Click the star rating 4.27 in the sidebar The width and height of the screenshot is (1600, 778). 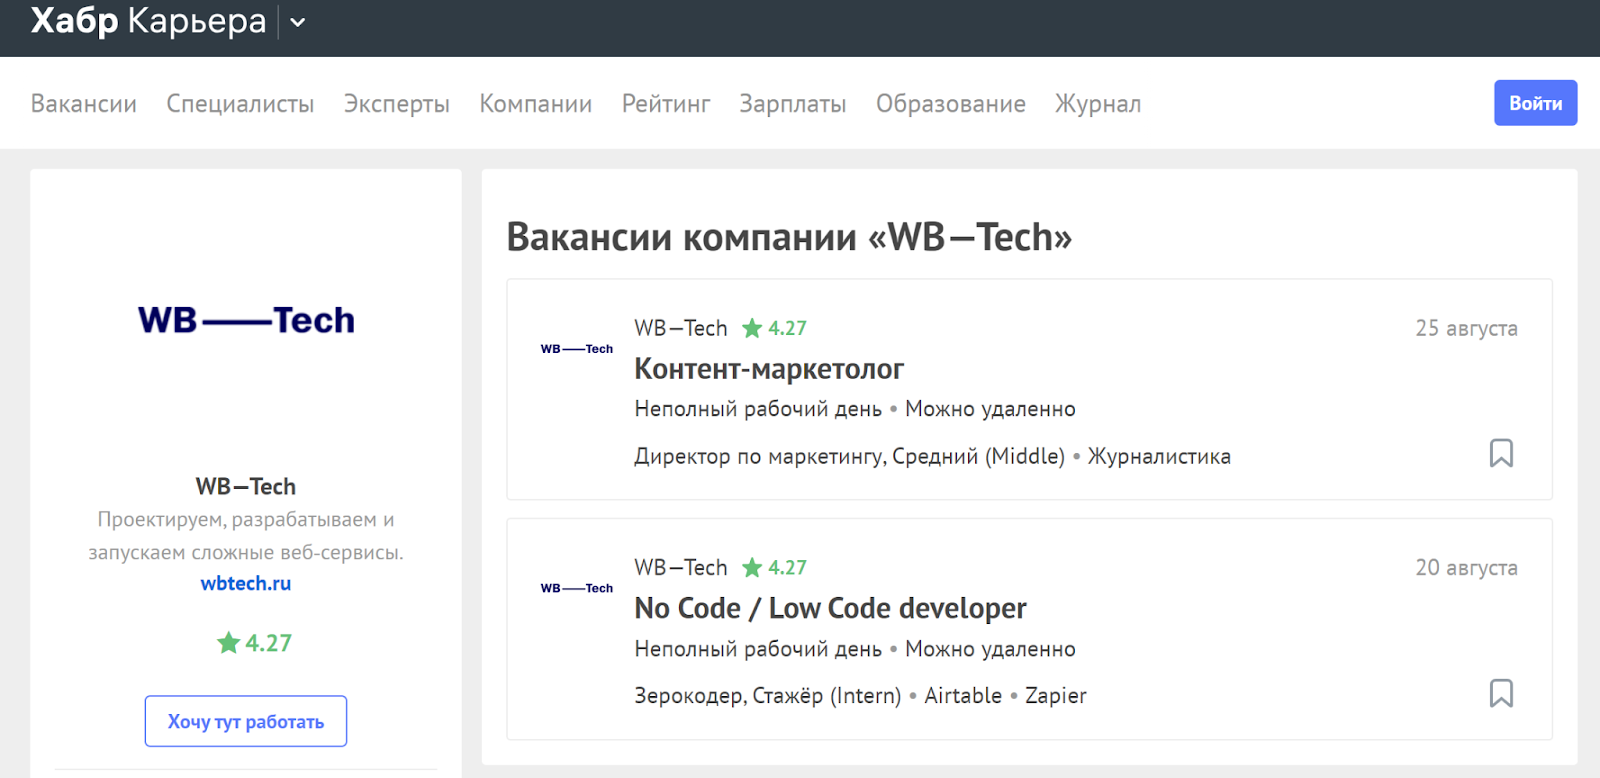(255, 643)
